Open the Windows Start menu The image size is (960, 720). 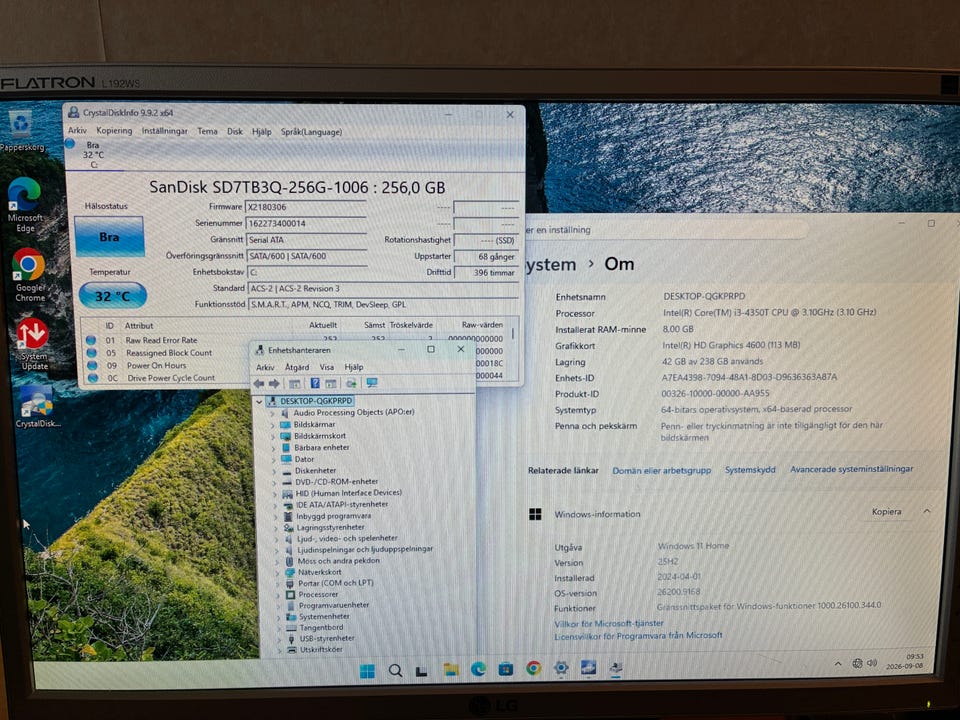[x=367, y=671]
